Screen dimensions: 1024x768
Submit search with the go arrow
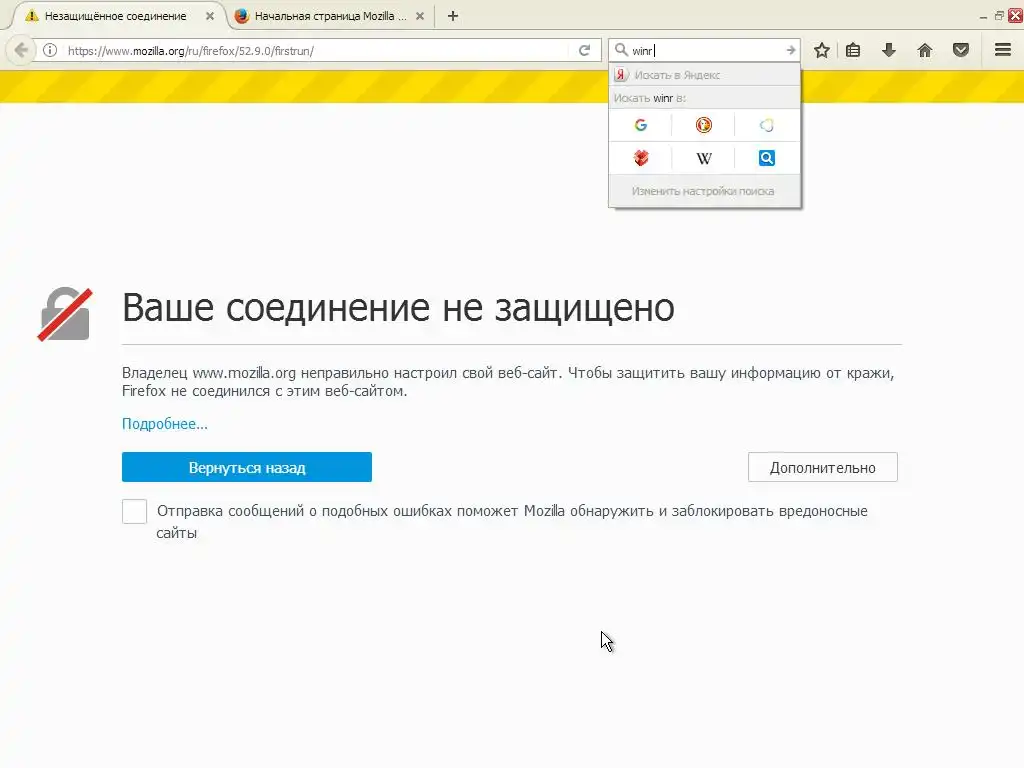790,50
